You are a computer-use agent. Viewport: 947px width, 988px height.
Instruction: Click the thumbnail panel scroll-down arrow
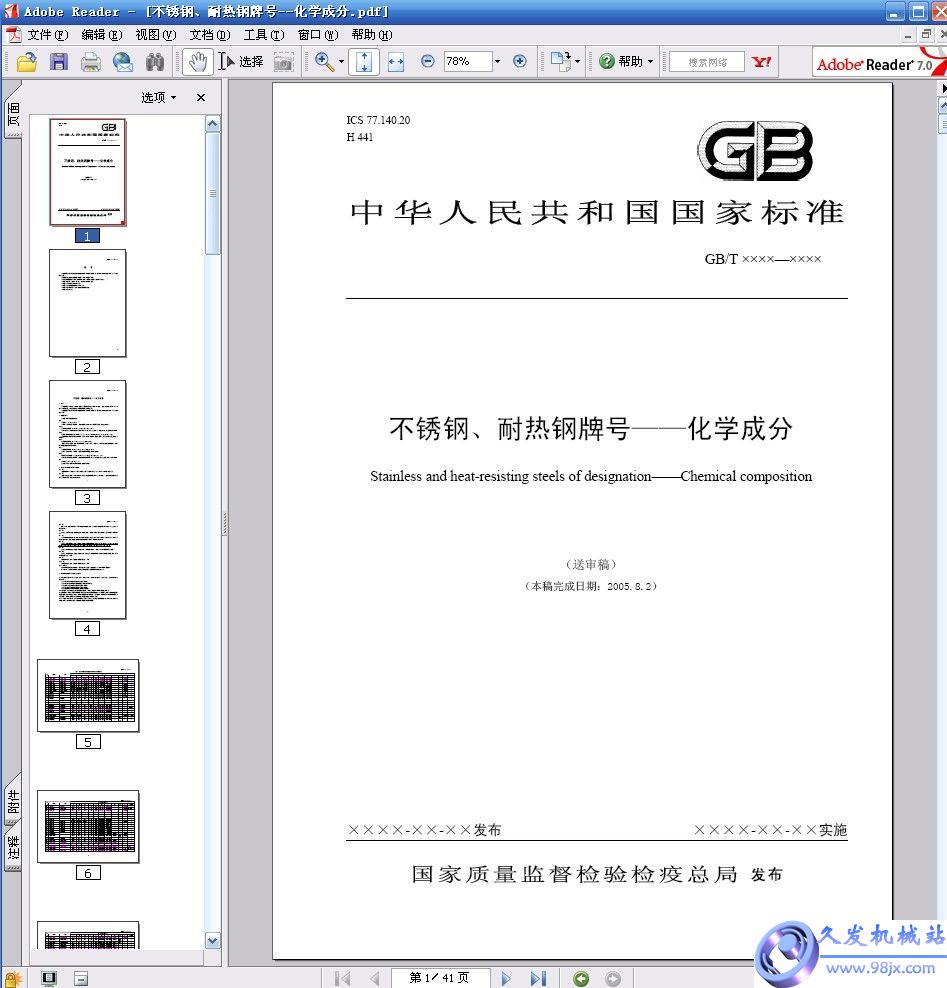pyautogui.click(x=213, y=941)
